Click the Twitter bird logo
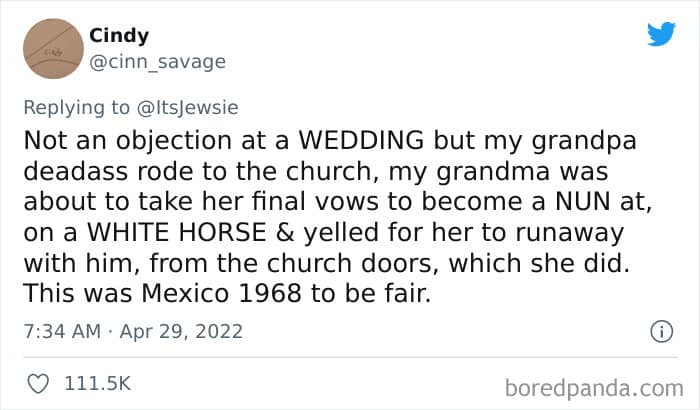The height and width of the screenshot is (410, 700). tap(661, 35)
